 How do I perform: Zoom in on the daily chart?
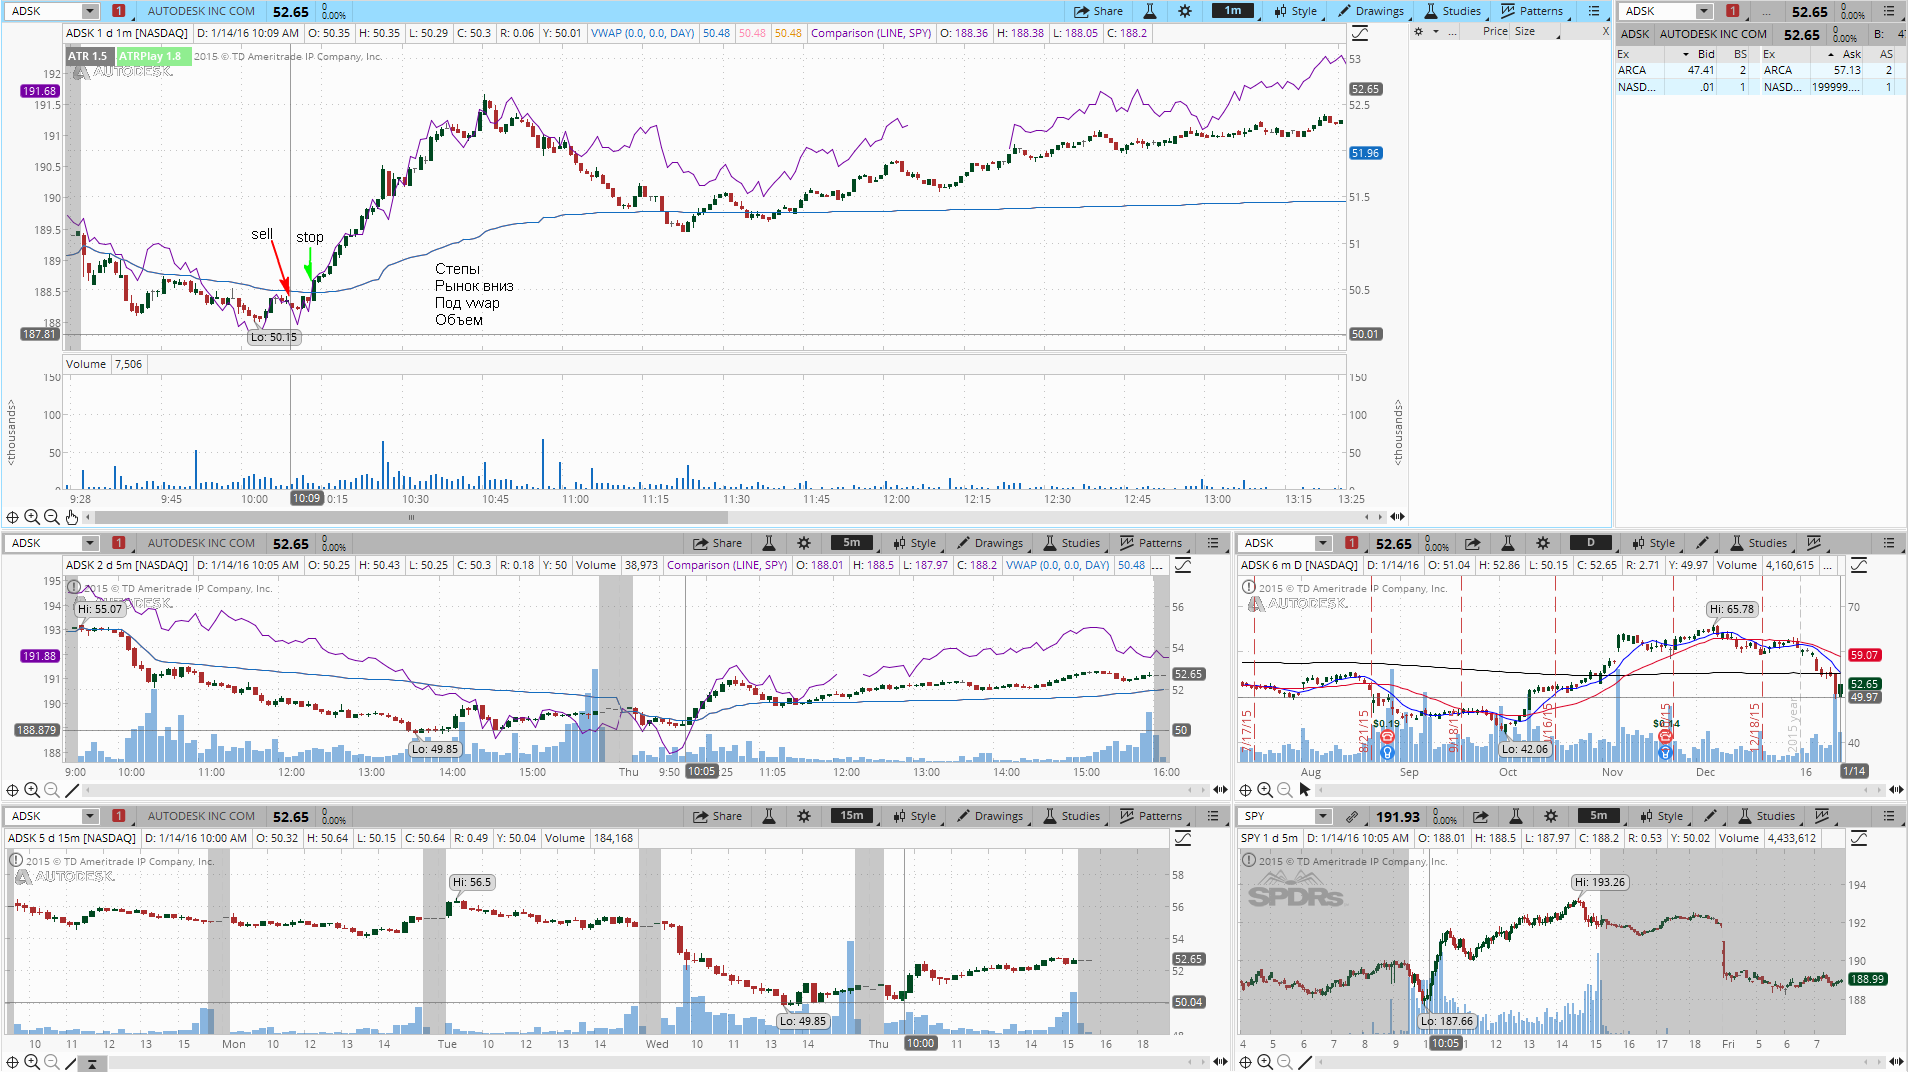coord(1265,790)
